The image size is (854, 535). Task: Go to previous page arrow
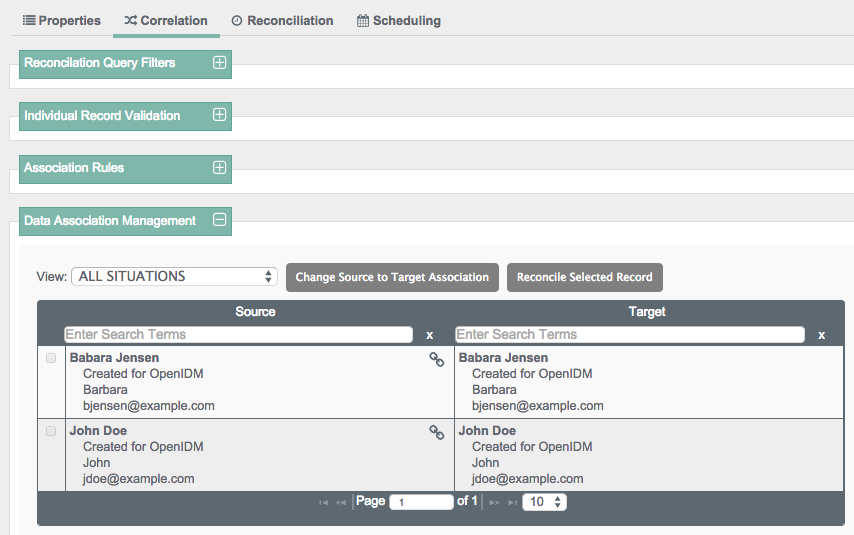point(341,502)
